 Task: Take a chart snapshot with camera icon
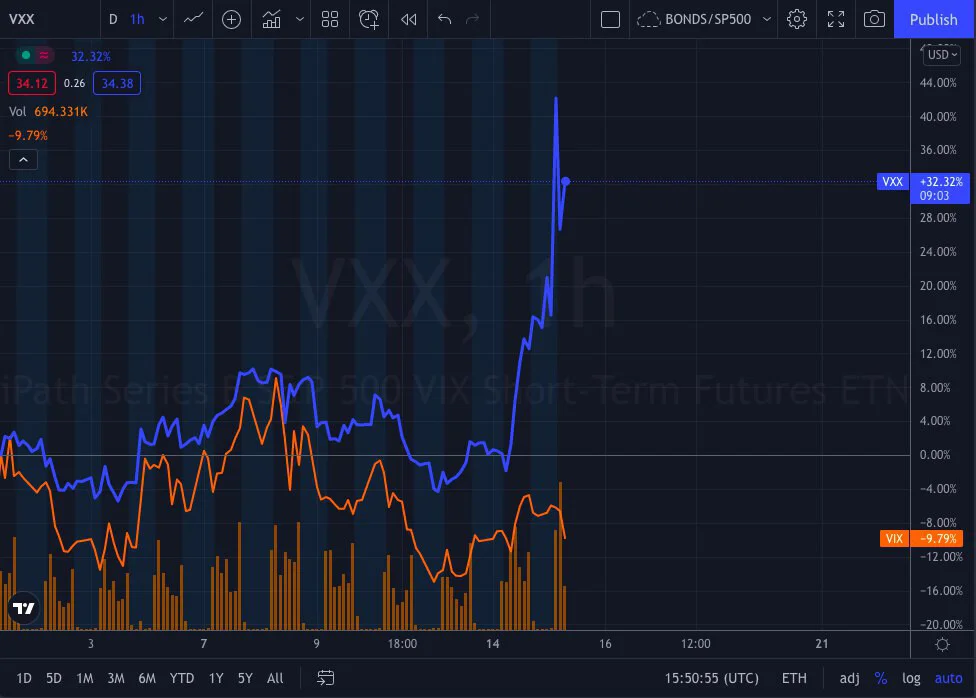pyautogui.click(x=874, y=19)
